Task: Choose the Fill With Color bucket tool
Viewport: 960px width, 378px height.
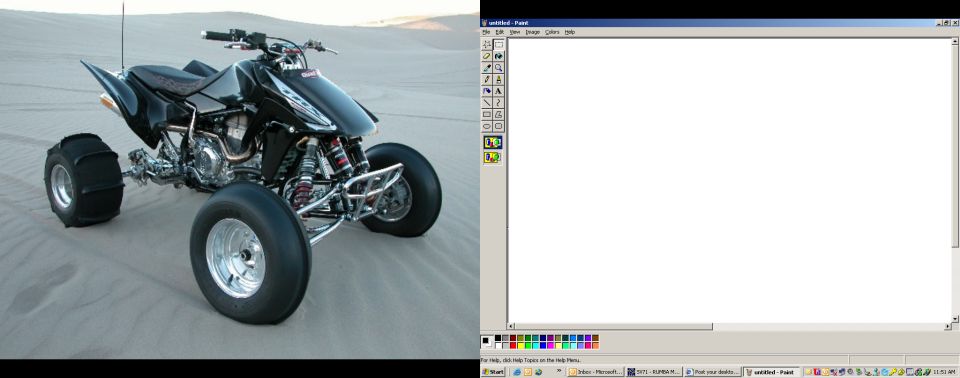Action: (x=498, y=56)
